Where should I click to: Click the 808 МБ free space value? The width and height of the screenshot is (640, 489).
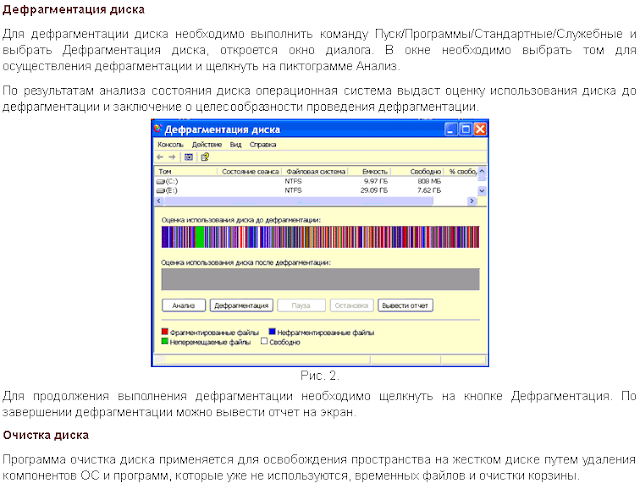429,181
